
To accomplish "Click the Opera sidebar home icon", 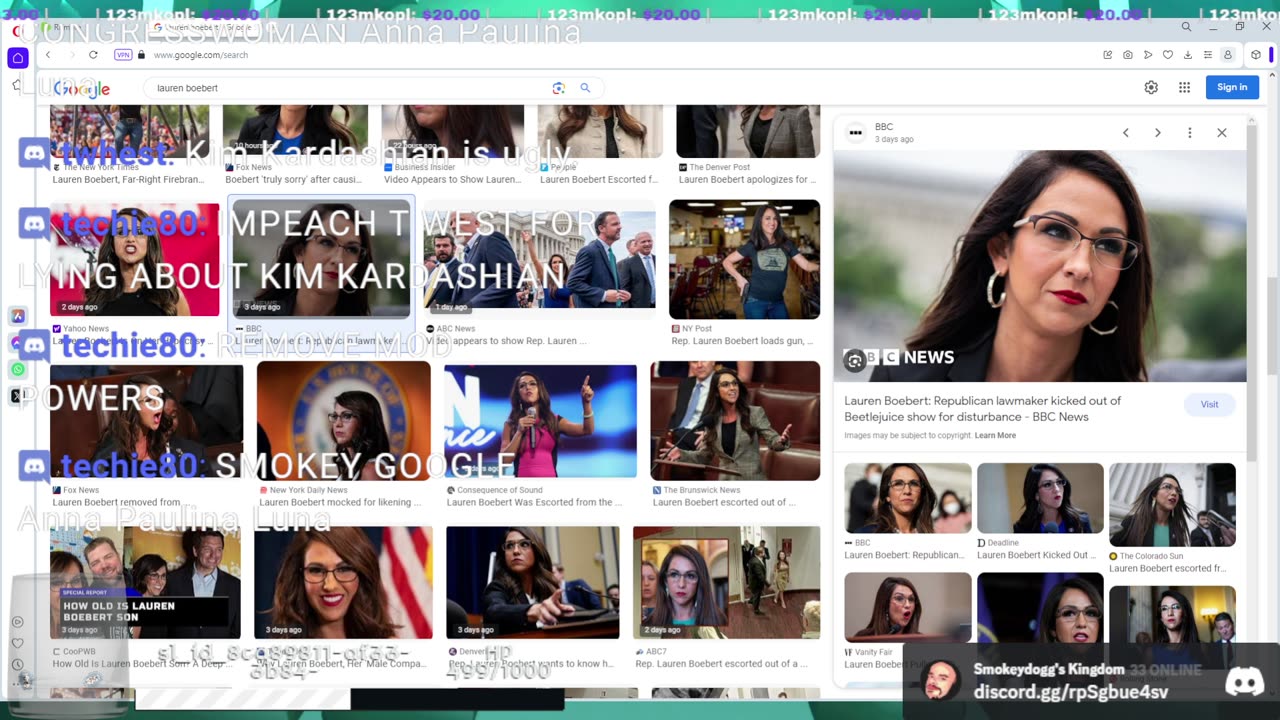I will click(18, 58).
